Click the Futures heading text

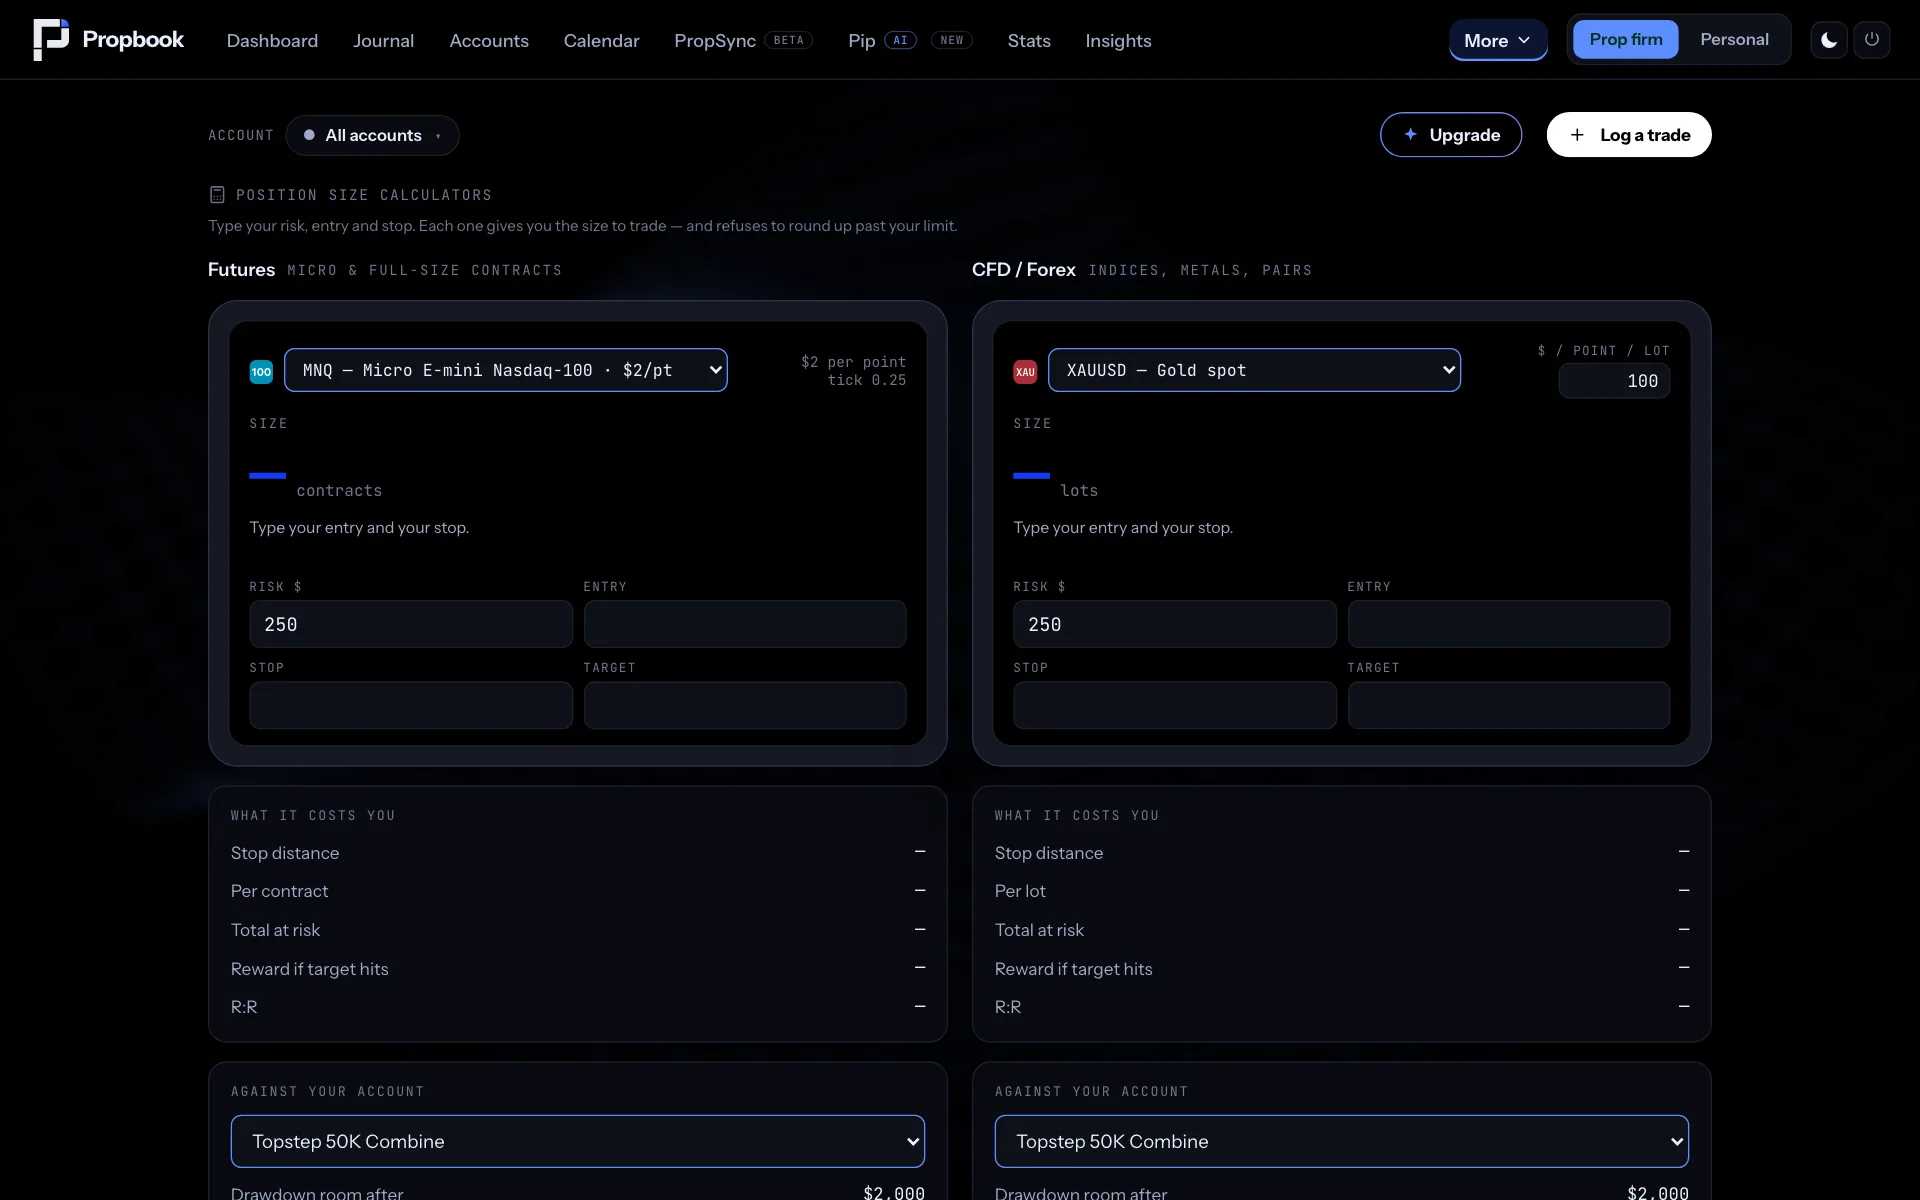241,270
